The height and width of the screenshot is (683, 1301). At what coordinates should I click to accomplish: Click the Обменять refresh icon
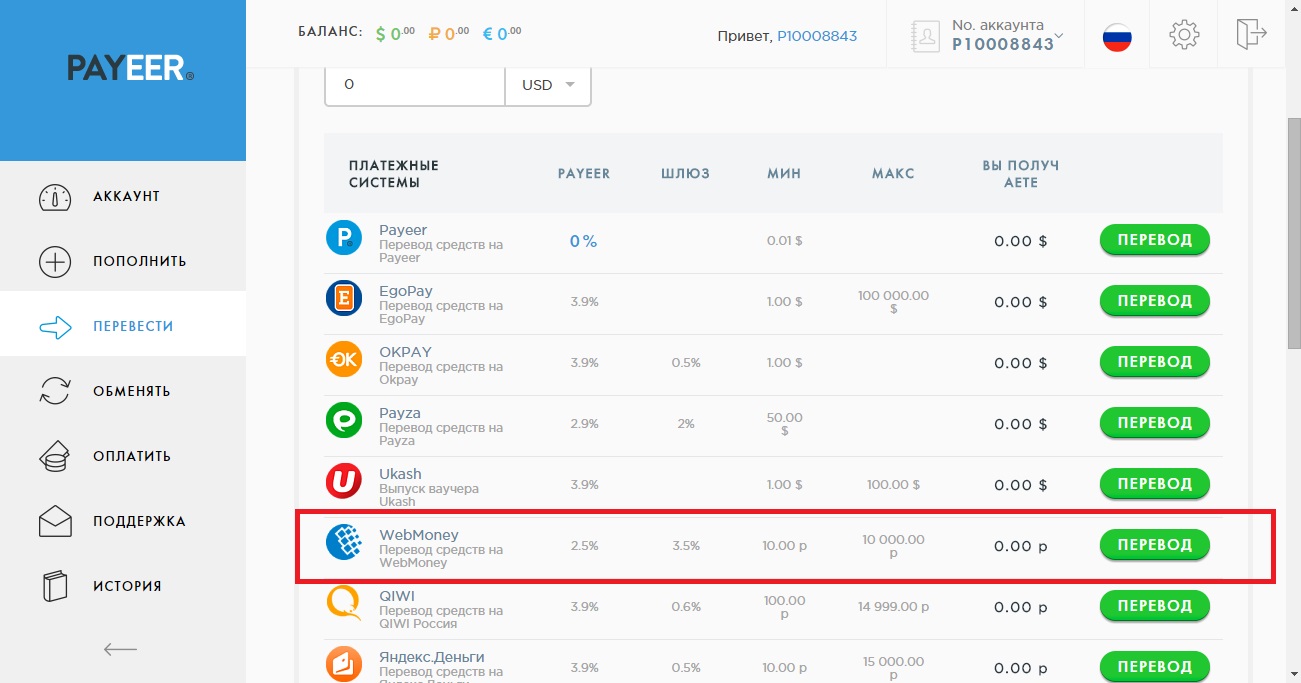55,391
